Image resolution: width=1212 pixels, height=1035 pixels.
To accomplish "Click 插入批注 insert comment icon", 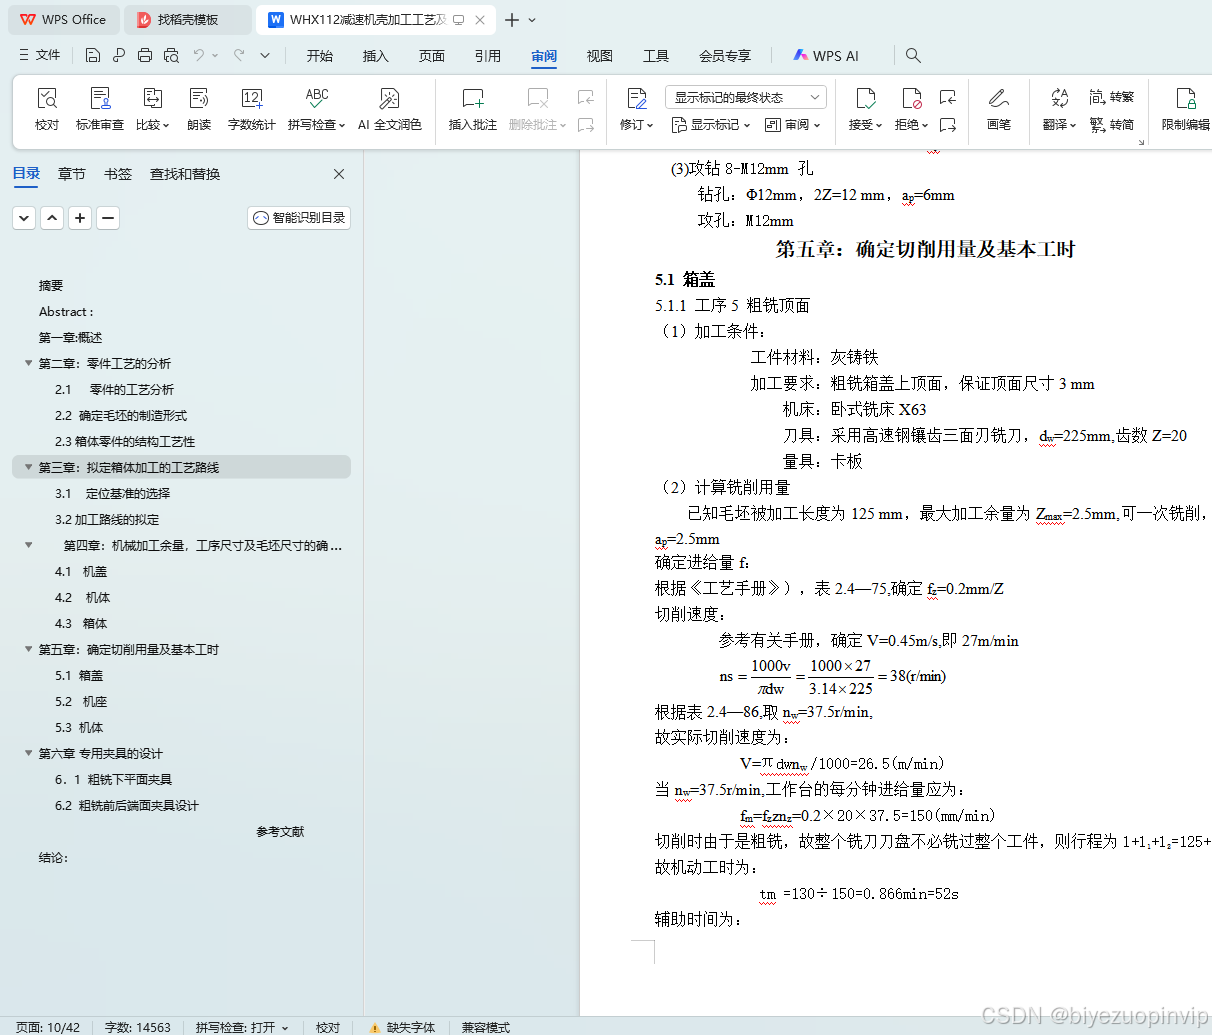I will pyautogui.click(x=473, y=109).
